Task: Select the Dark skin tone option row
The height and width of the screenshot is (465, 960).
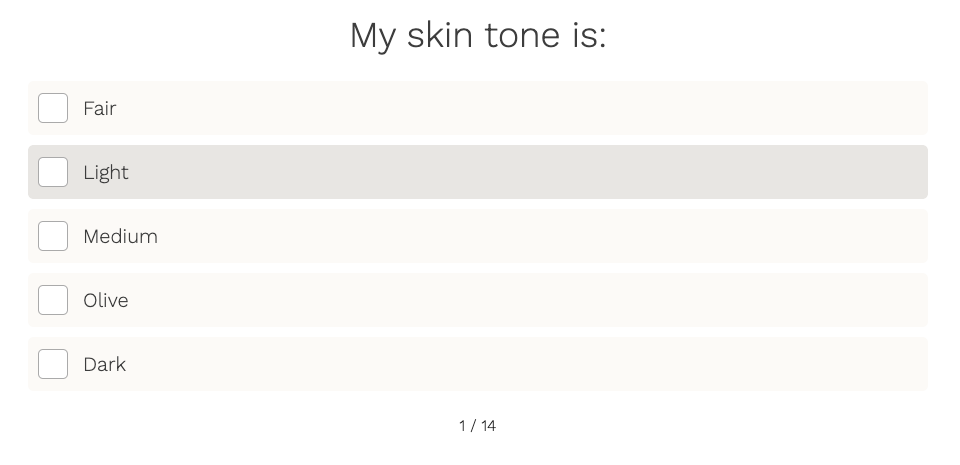Action: [478, 364]
